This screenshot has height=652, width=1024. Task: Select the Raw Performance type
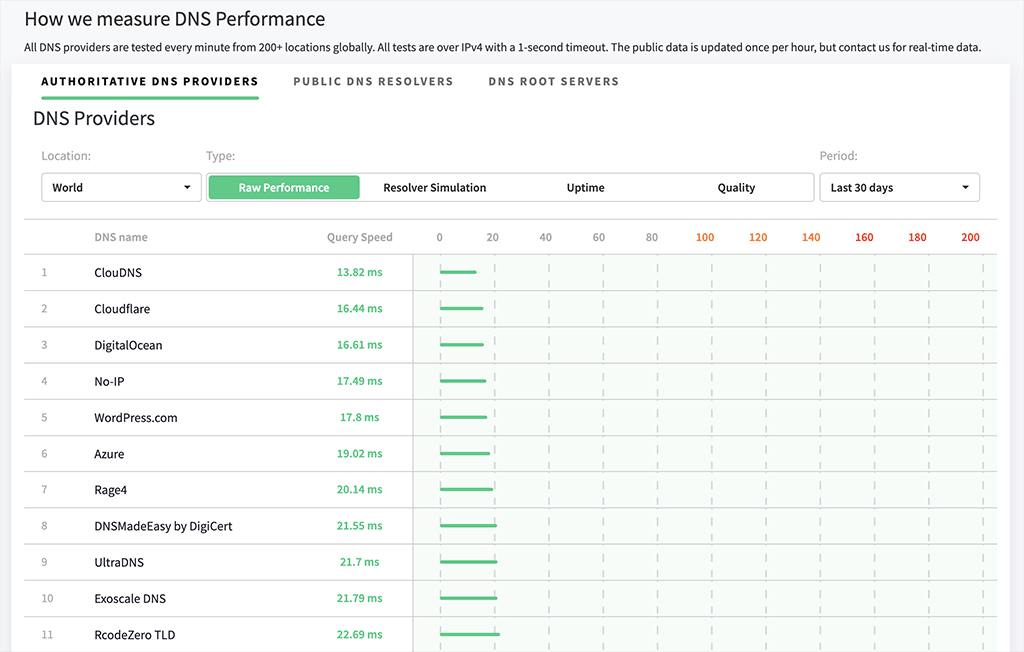click(x=284, y=187)
